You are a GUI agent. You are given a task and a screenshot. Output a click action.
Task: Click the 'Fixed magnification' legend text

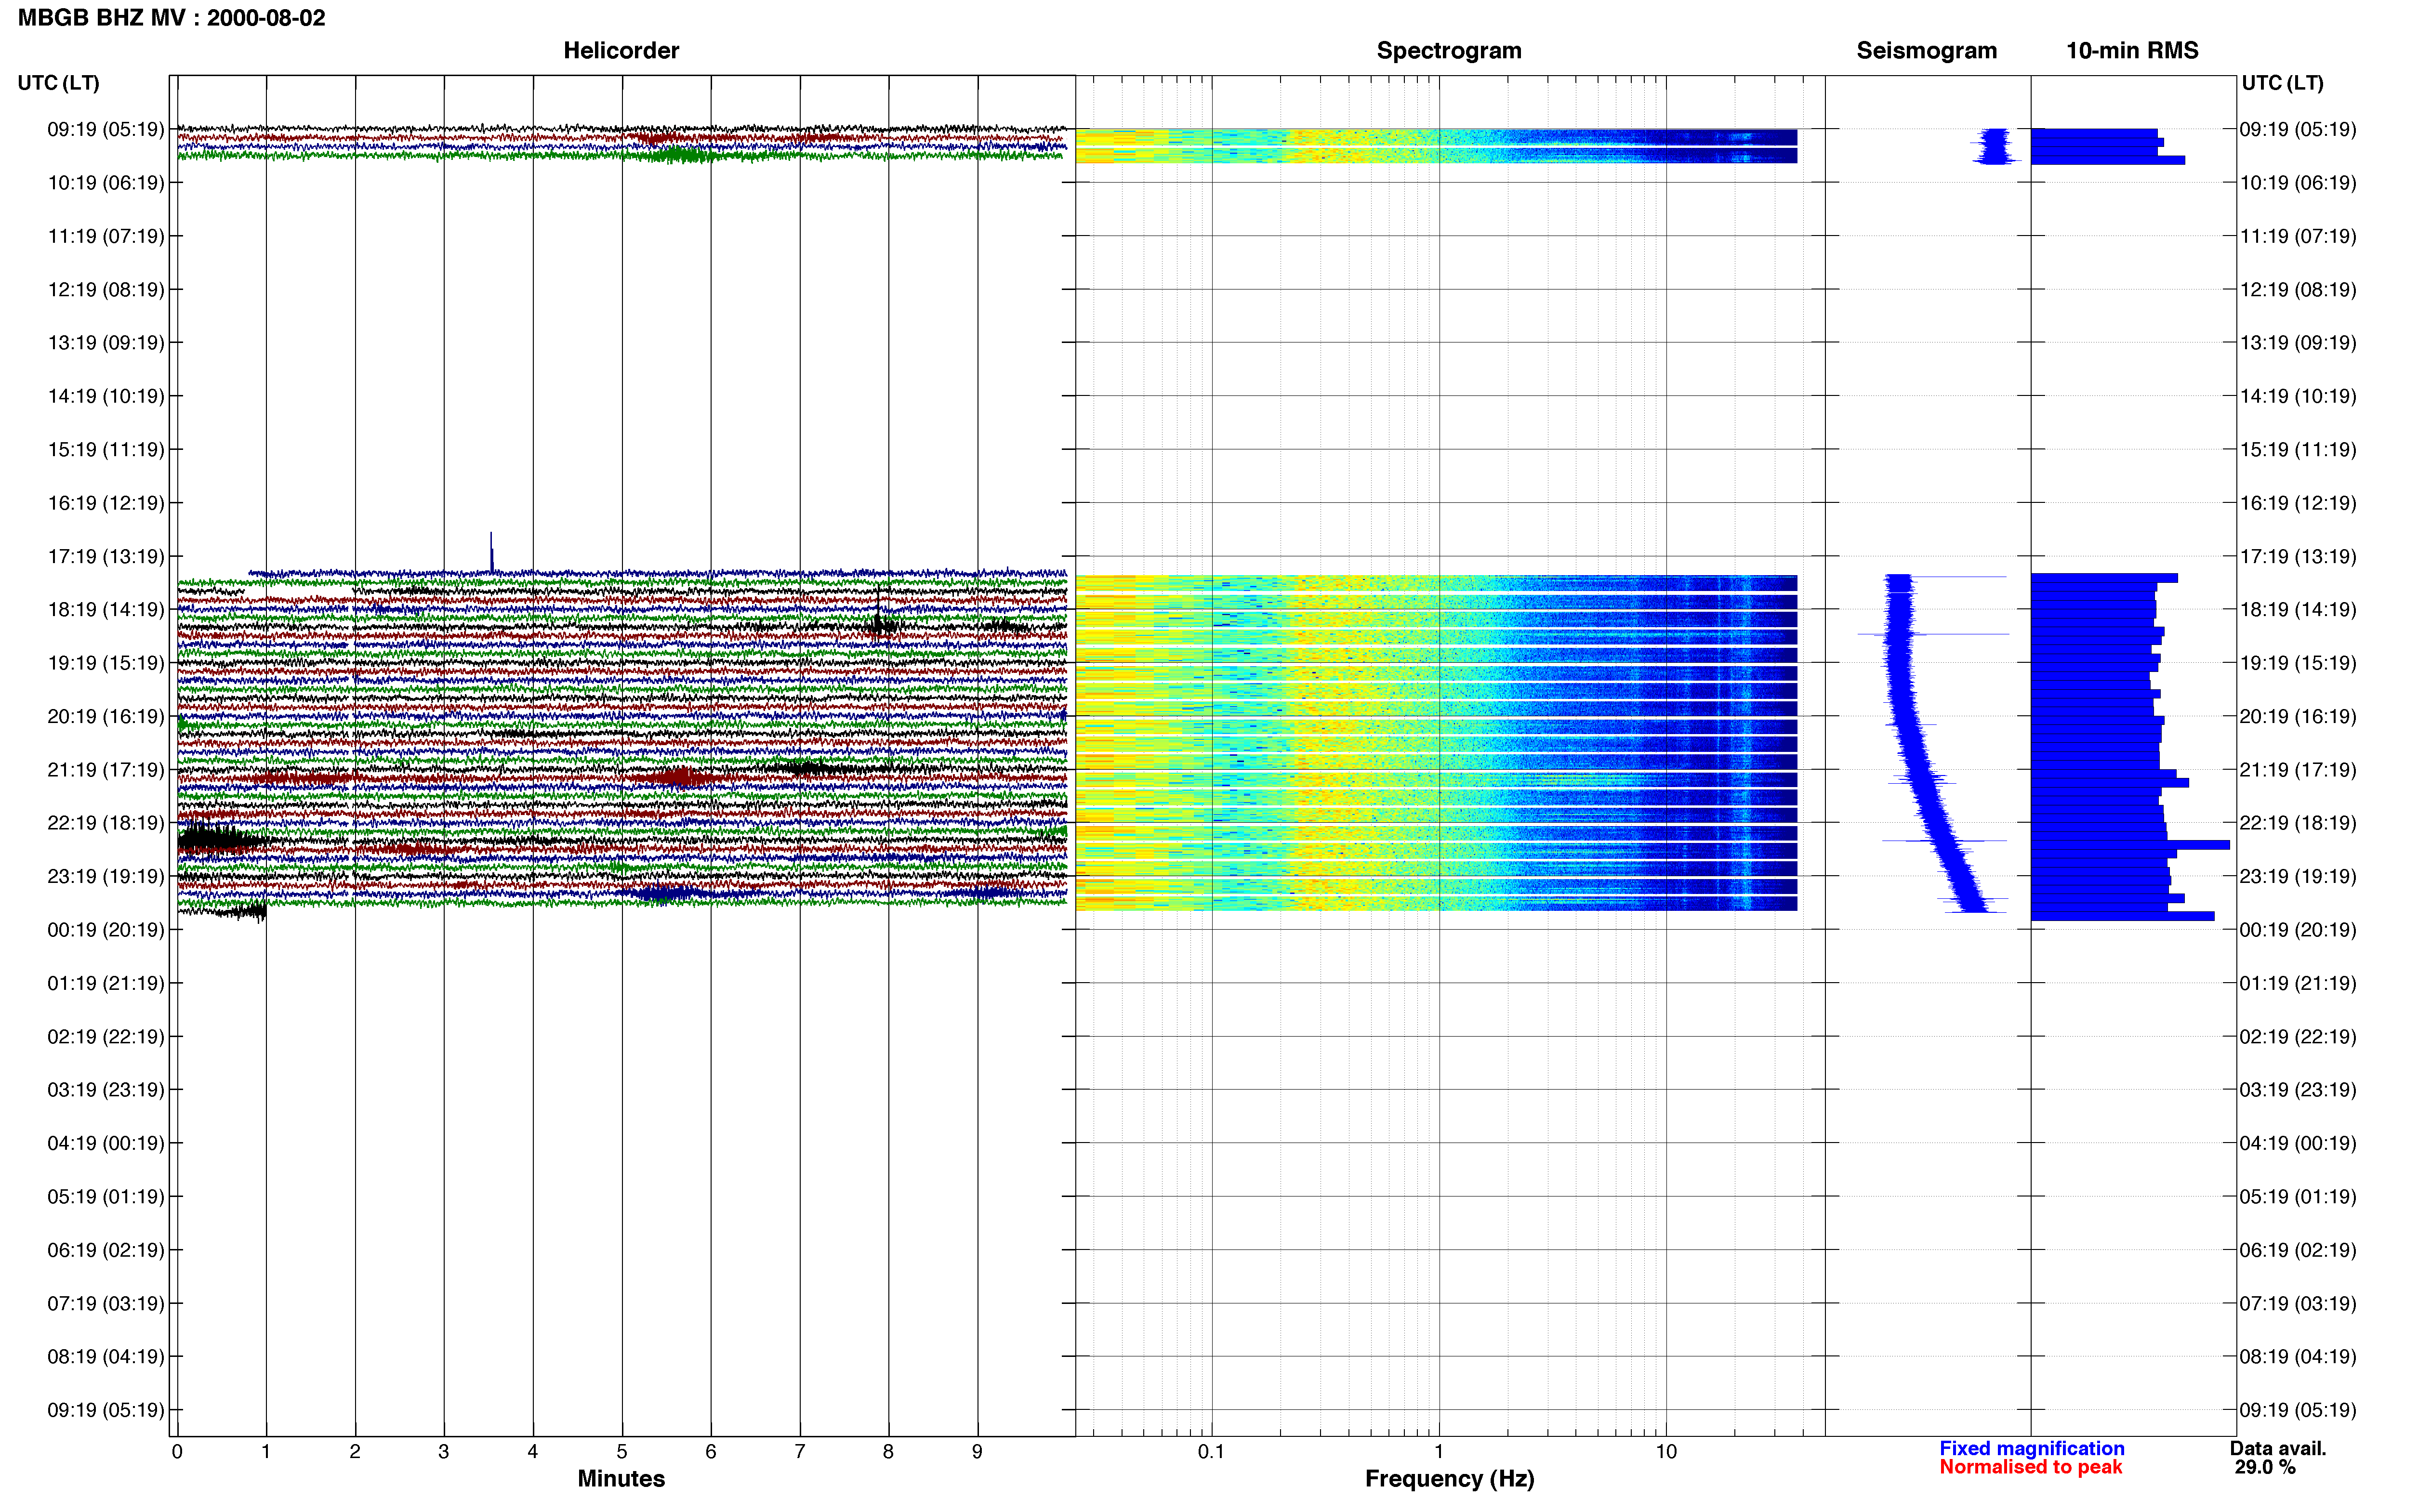2032,1448
